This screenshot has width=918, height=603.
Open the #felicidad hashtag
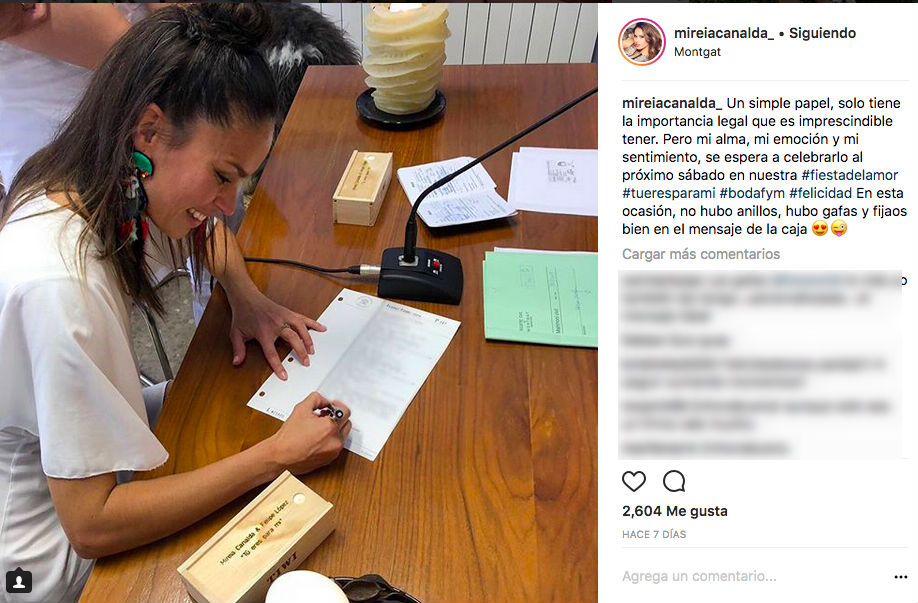coord(820,193)
